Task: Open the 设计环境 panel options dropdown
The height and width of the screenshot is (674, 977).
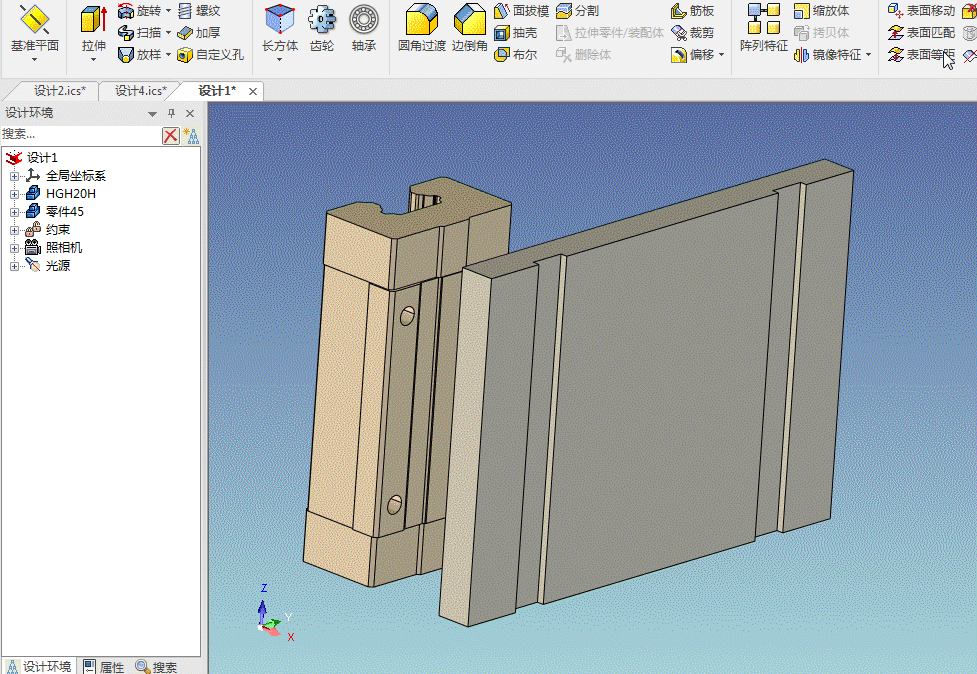Action: [152, 113]
